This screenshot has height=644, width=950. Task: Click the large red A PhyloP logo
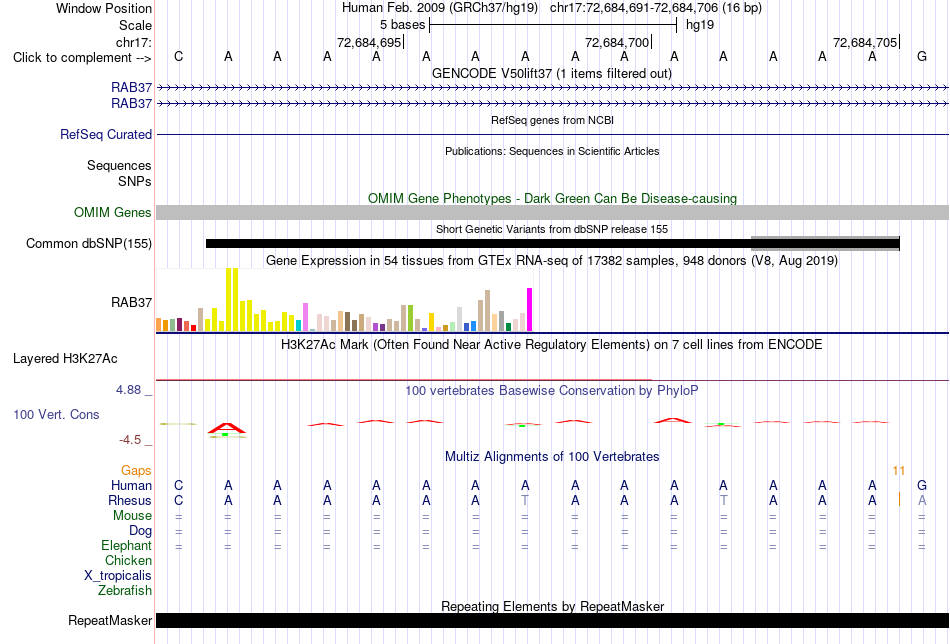coord(227,428)
